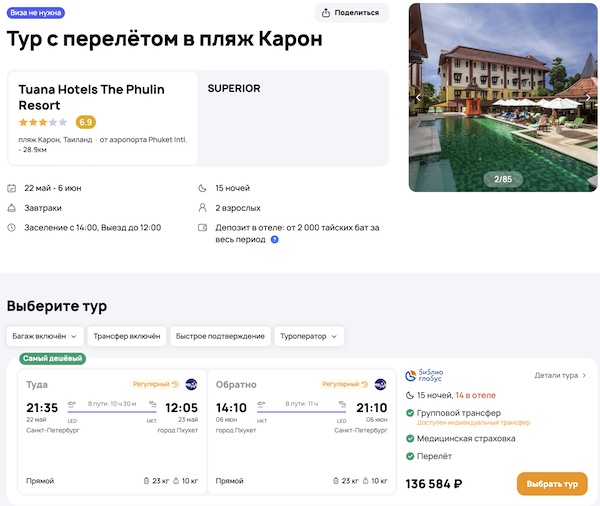Image resolution: width=600 pixels, height=506 pixels.
Task: Click the previous photo arrow on hotel image
Action: click(418, 98)
